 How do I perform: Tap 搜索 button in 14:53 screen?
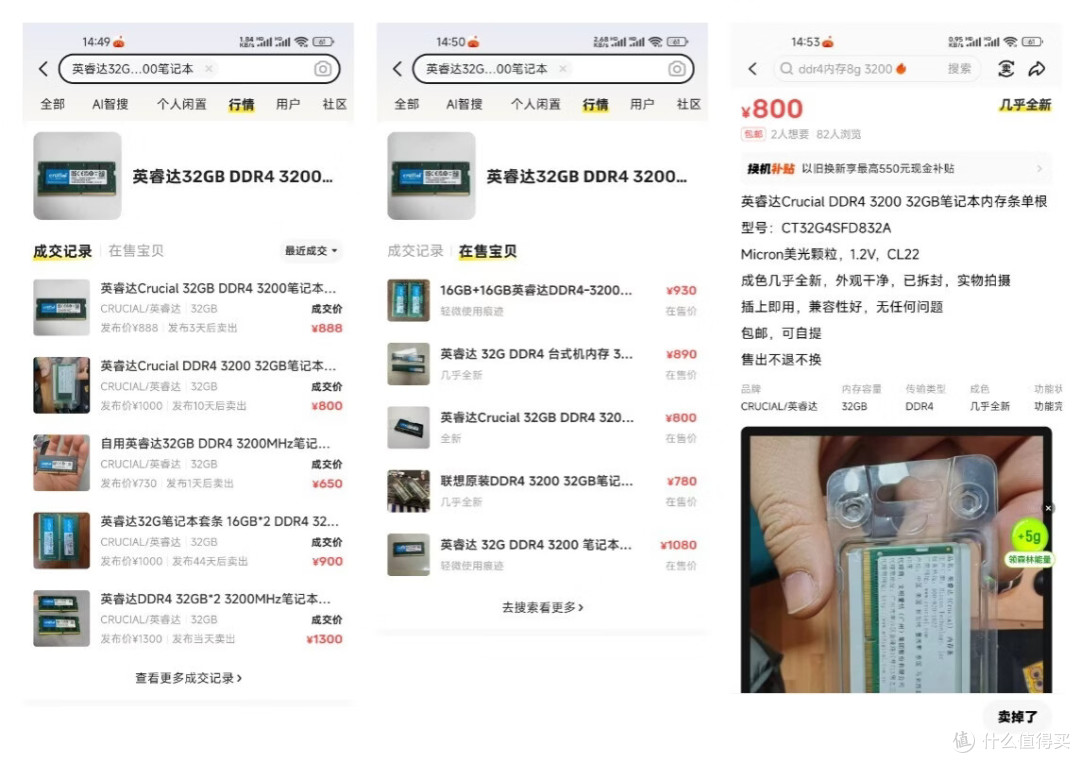[x=959, y=69]
